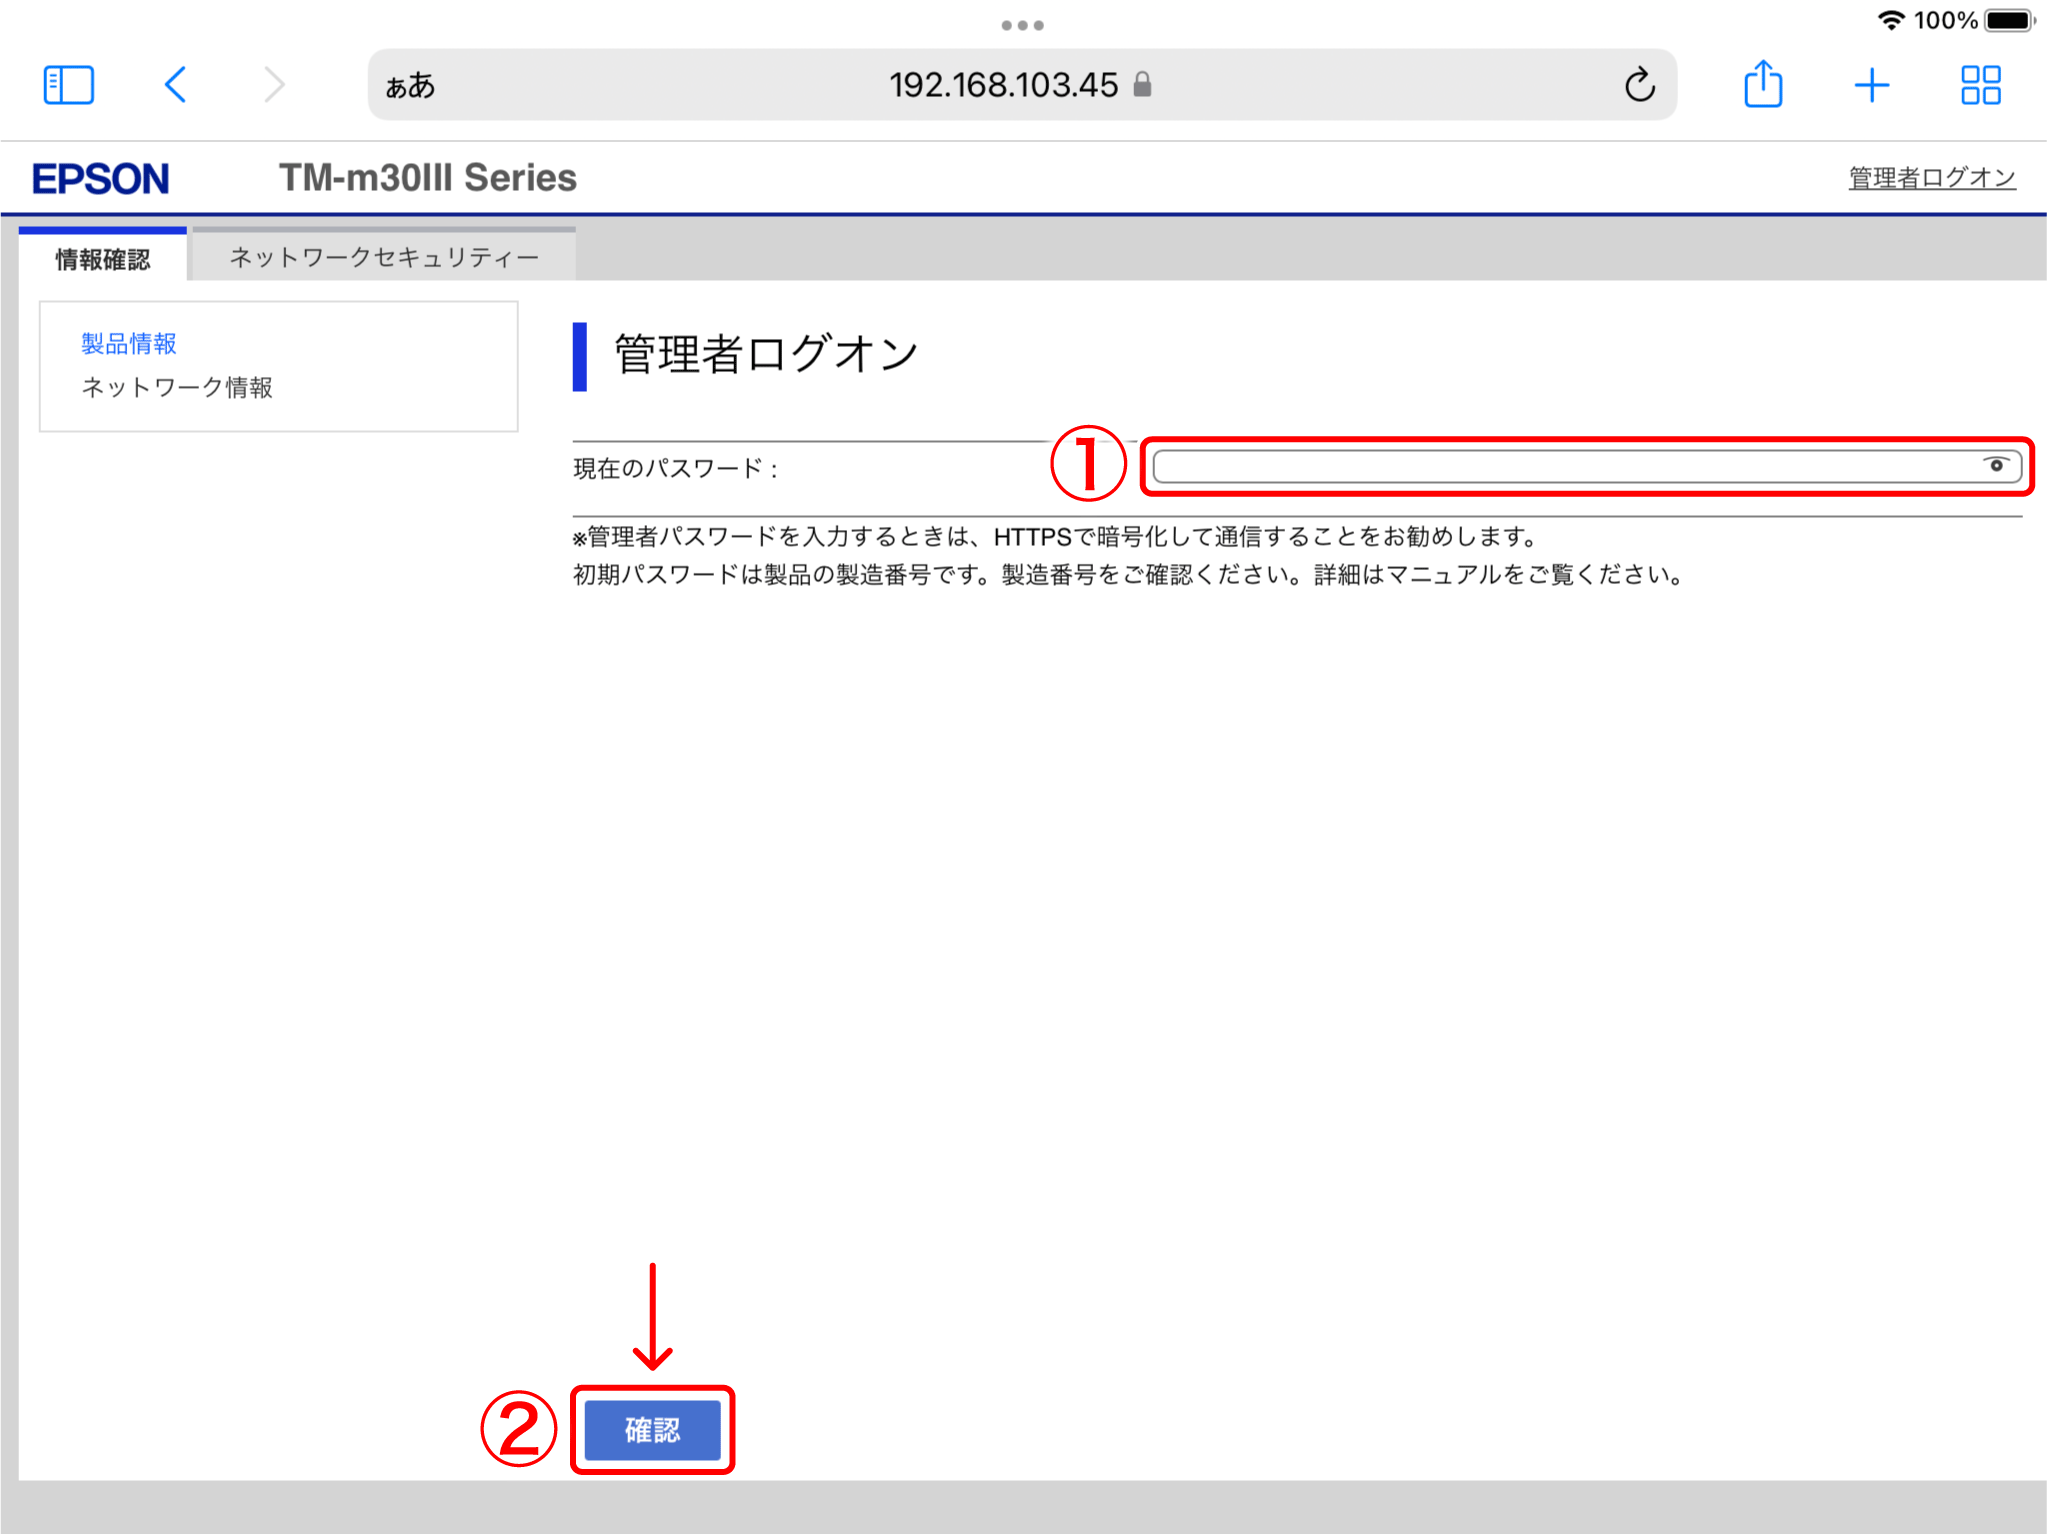Click the 確認 button
The height and width of the screenshot is (1534, 2048).
point(652,1429)
